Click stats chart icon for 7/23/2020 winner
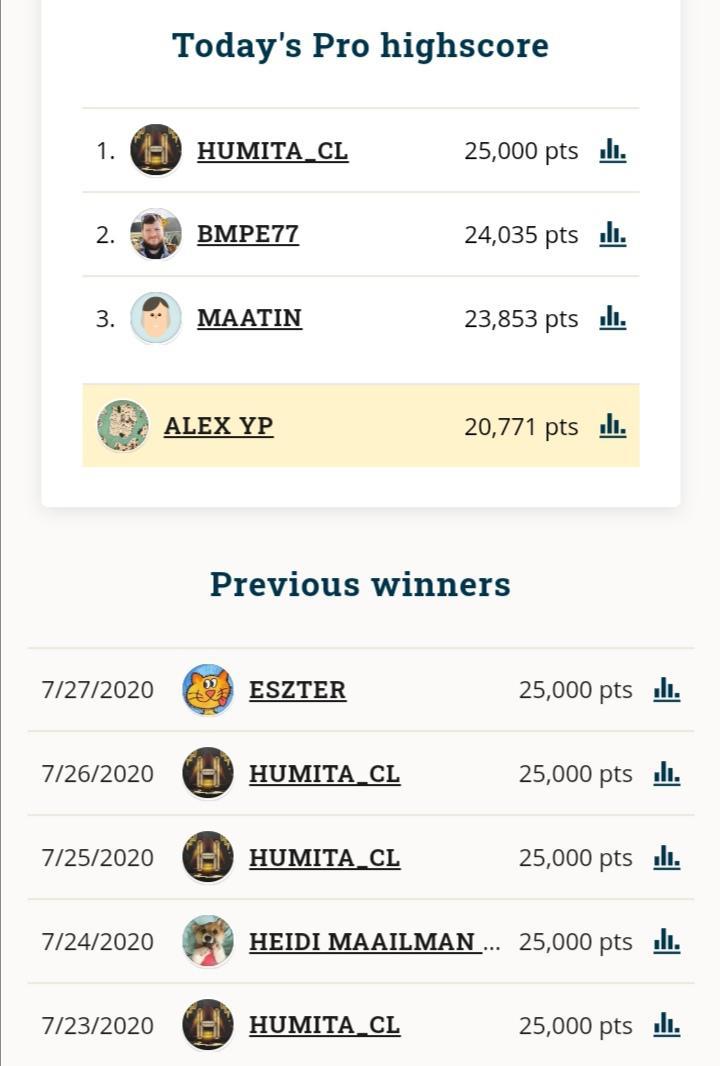This screenshot has width=720, height=1066. (x=667, y=1026)
